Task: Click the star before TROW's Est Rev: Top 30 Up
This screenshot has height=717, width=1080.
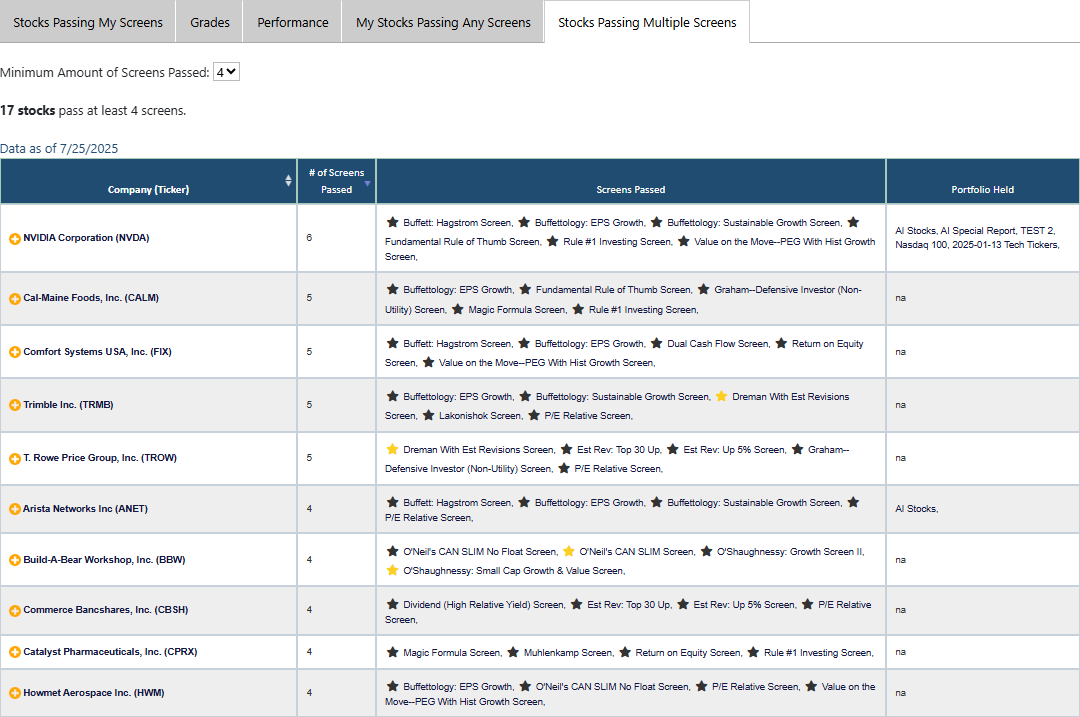Action: point(566,449)
